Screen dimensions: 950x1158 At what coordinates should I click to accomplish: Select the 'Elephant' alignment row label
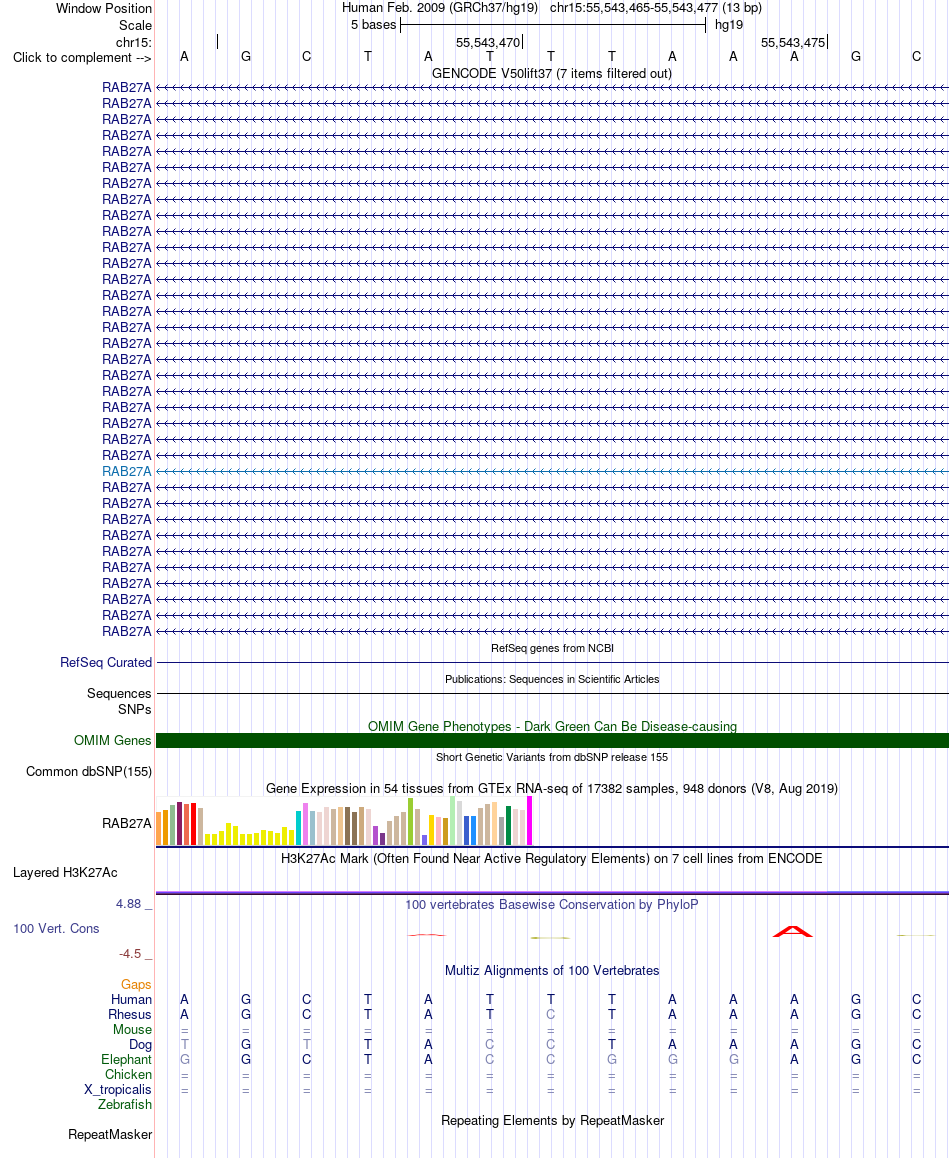coord(126,1059)
